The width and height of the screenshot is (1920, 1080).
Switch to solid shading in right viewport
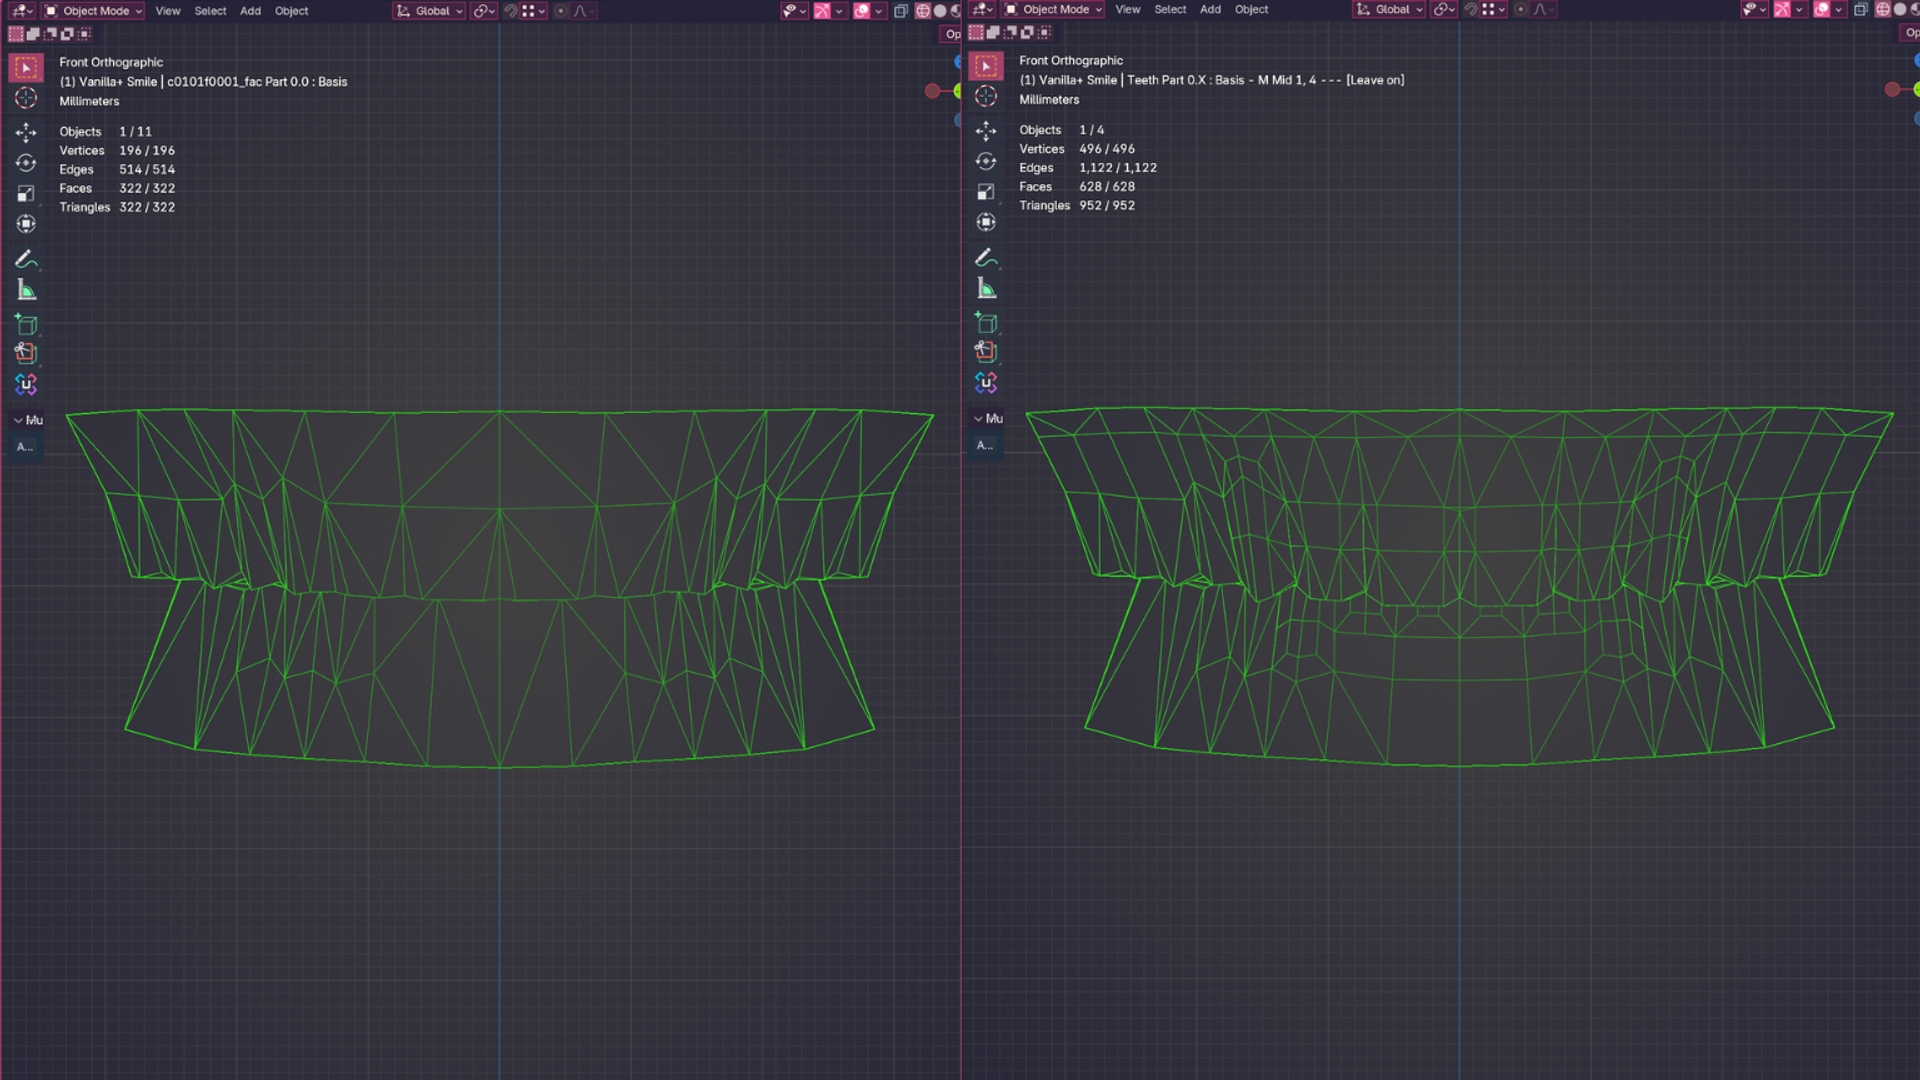click(x=1900, y=9)
